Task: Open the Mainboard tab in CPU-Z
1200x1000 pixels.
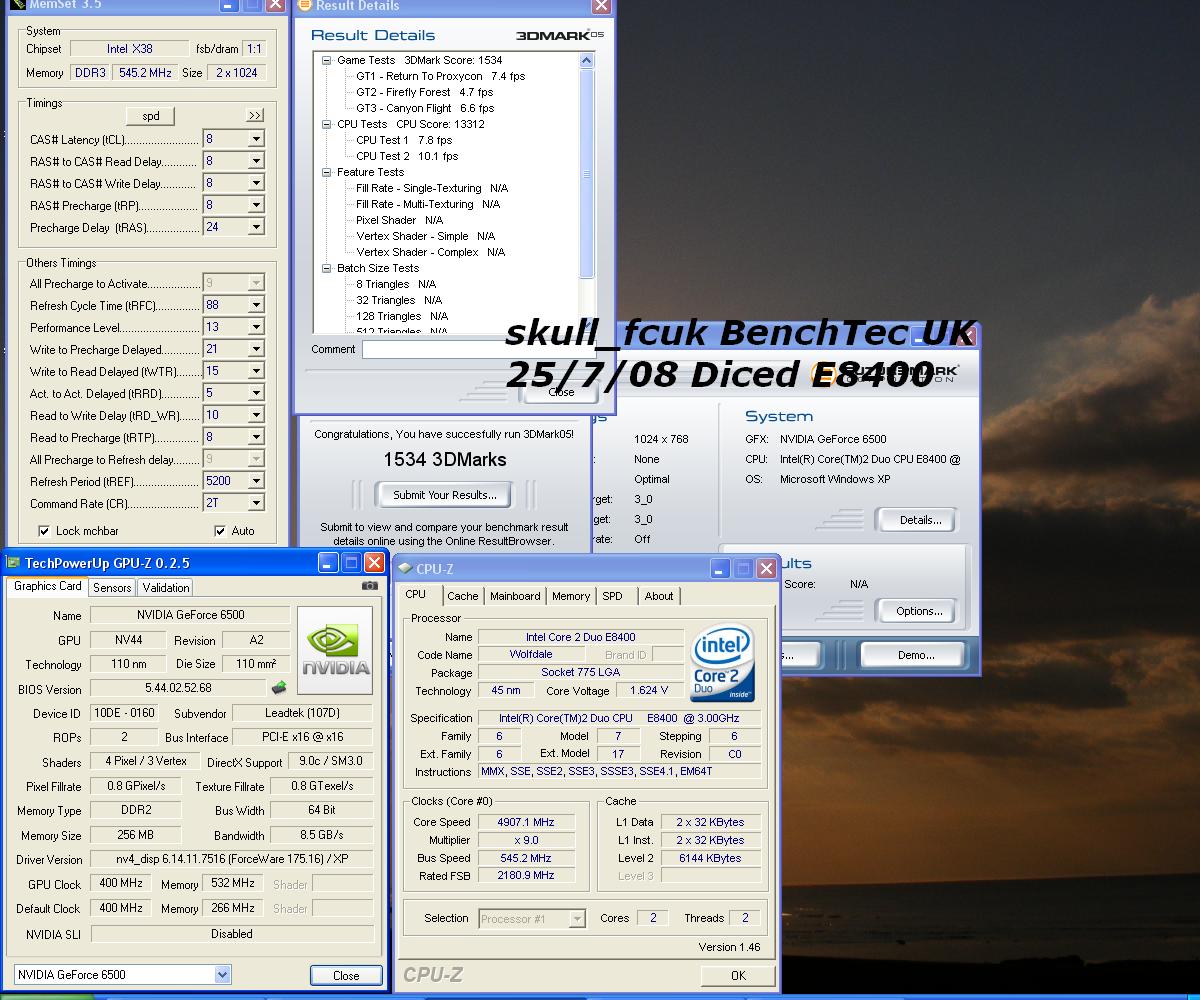Action: [515, 596]
